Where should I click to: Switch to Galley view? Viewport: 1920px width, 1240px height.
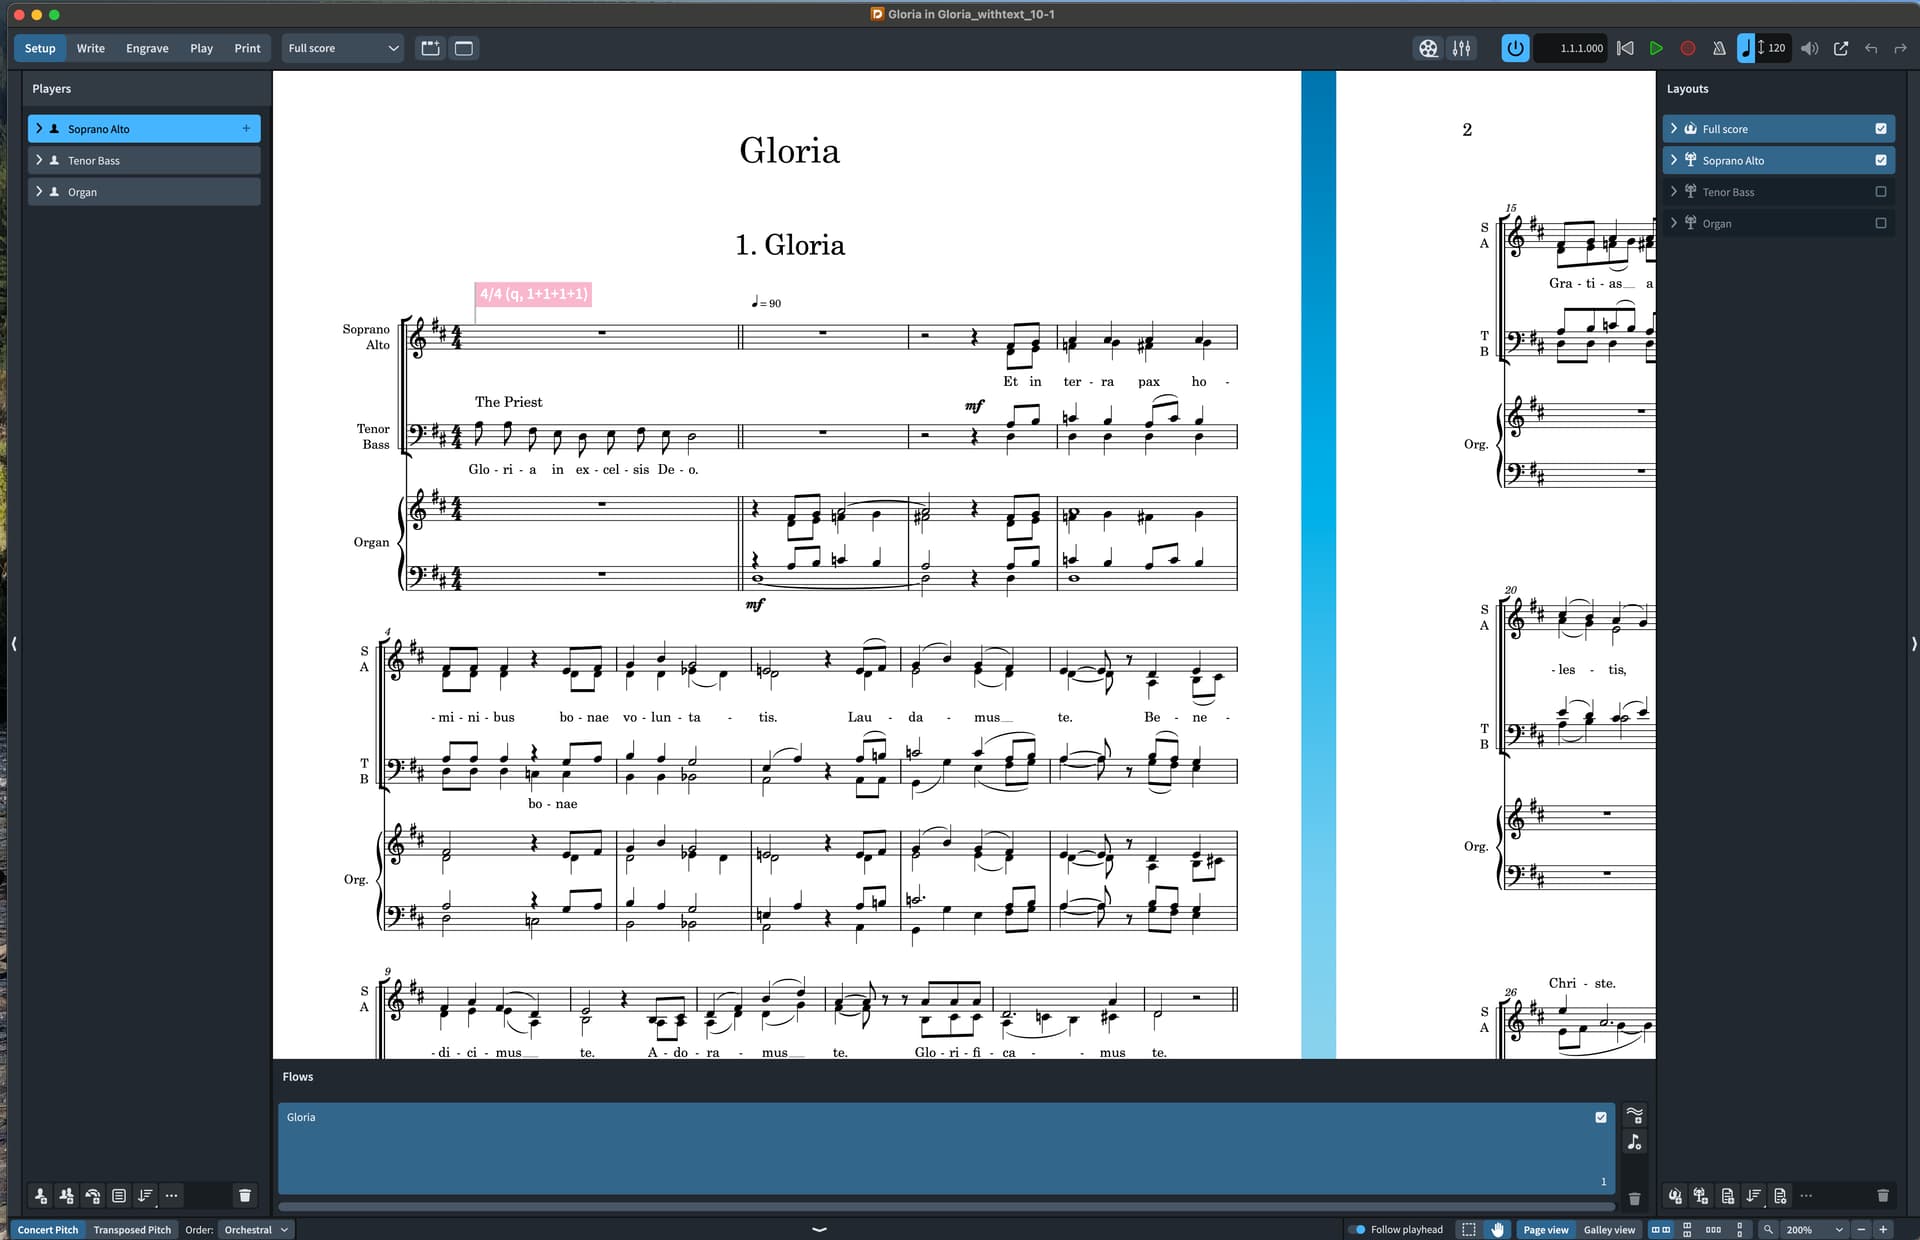tap(1608, 1229)
